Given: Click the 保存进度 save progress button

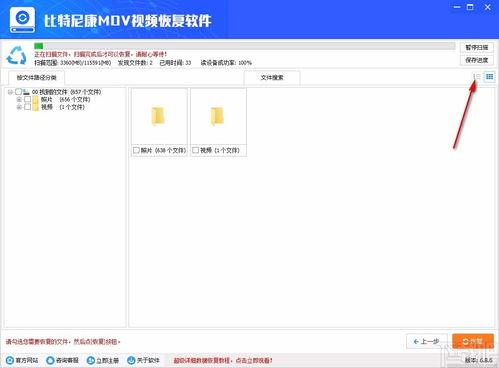Looking at the screenshot, I should click(477, 60).
